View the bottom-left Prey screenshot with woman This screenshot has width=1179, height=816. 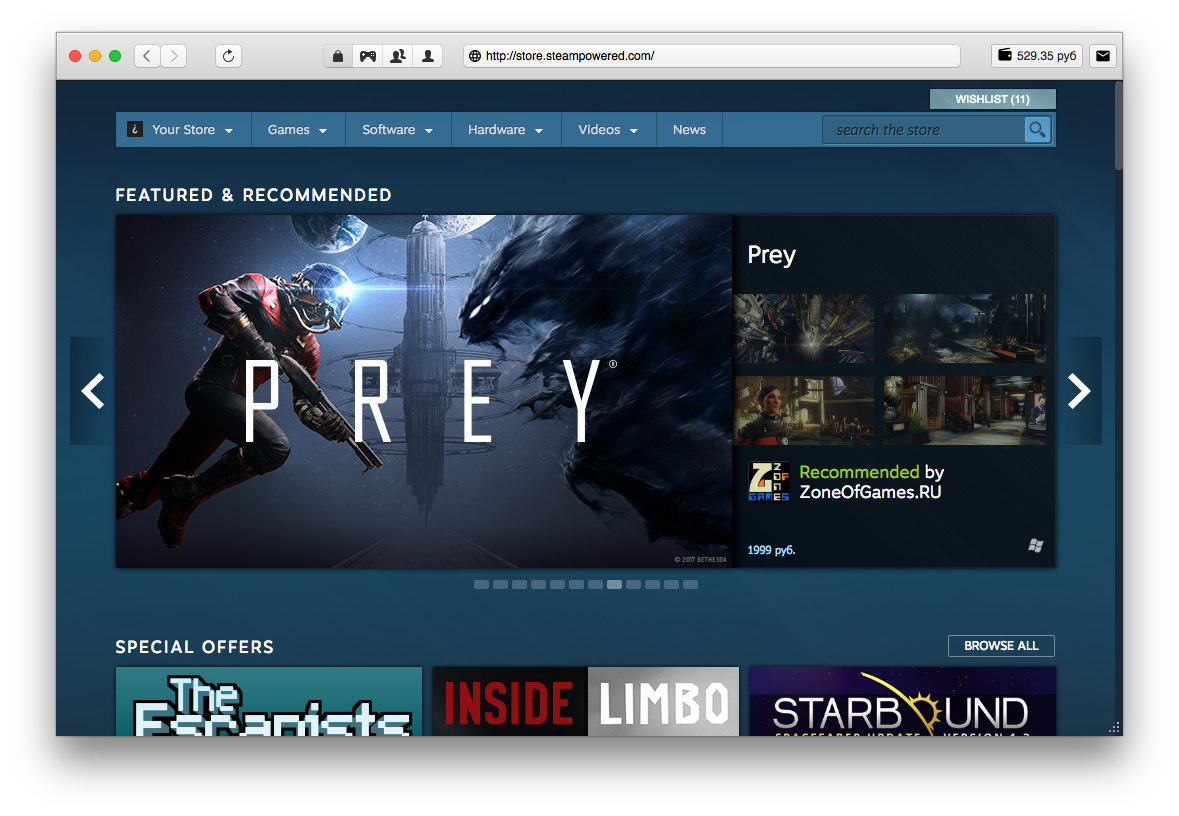click(x=804, y=411)
